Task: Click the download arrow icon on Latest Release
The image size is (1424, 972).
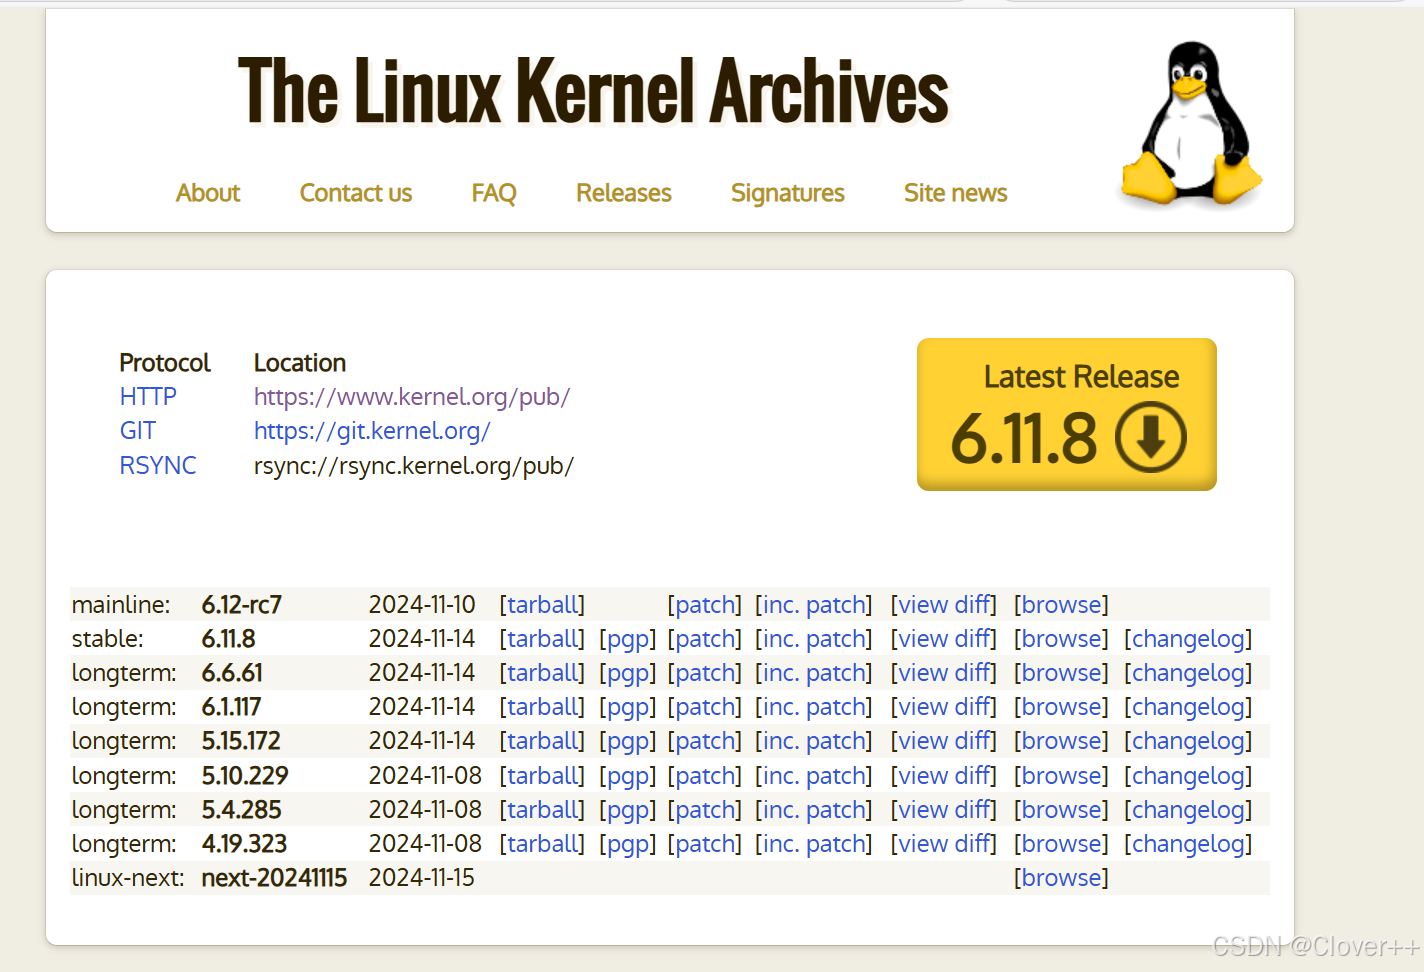Action: [x=1151, y=437]
